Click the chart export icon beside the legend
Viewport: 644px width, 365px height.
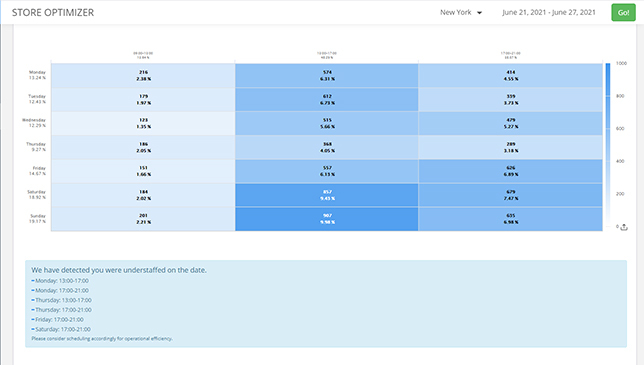pos(624,227)
